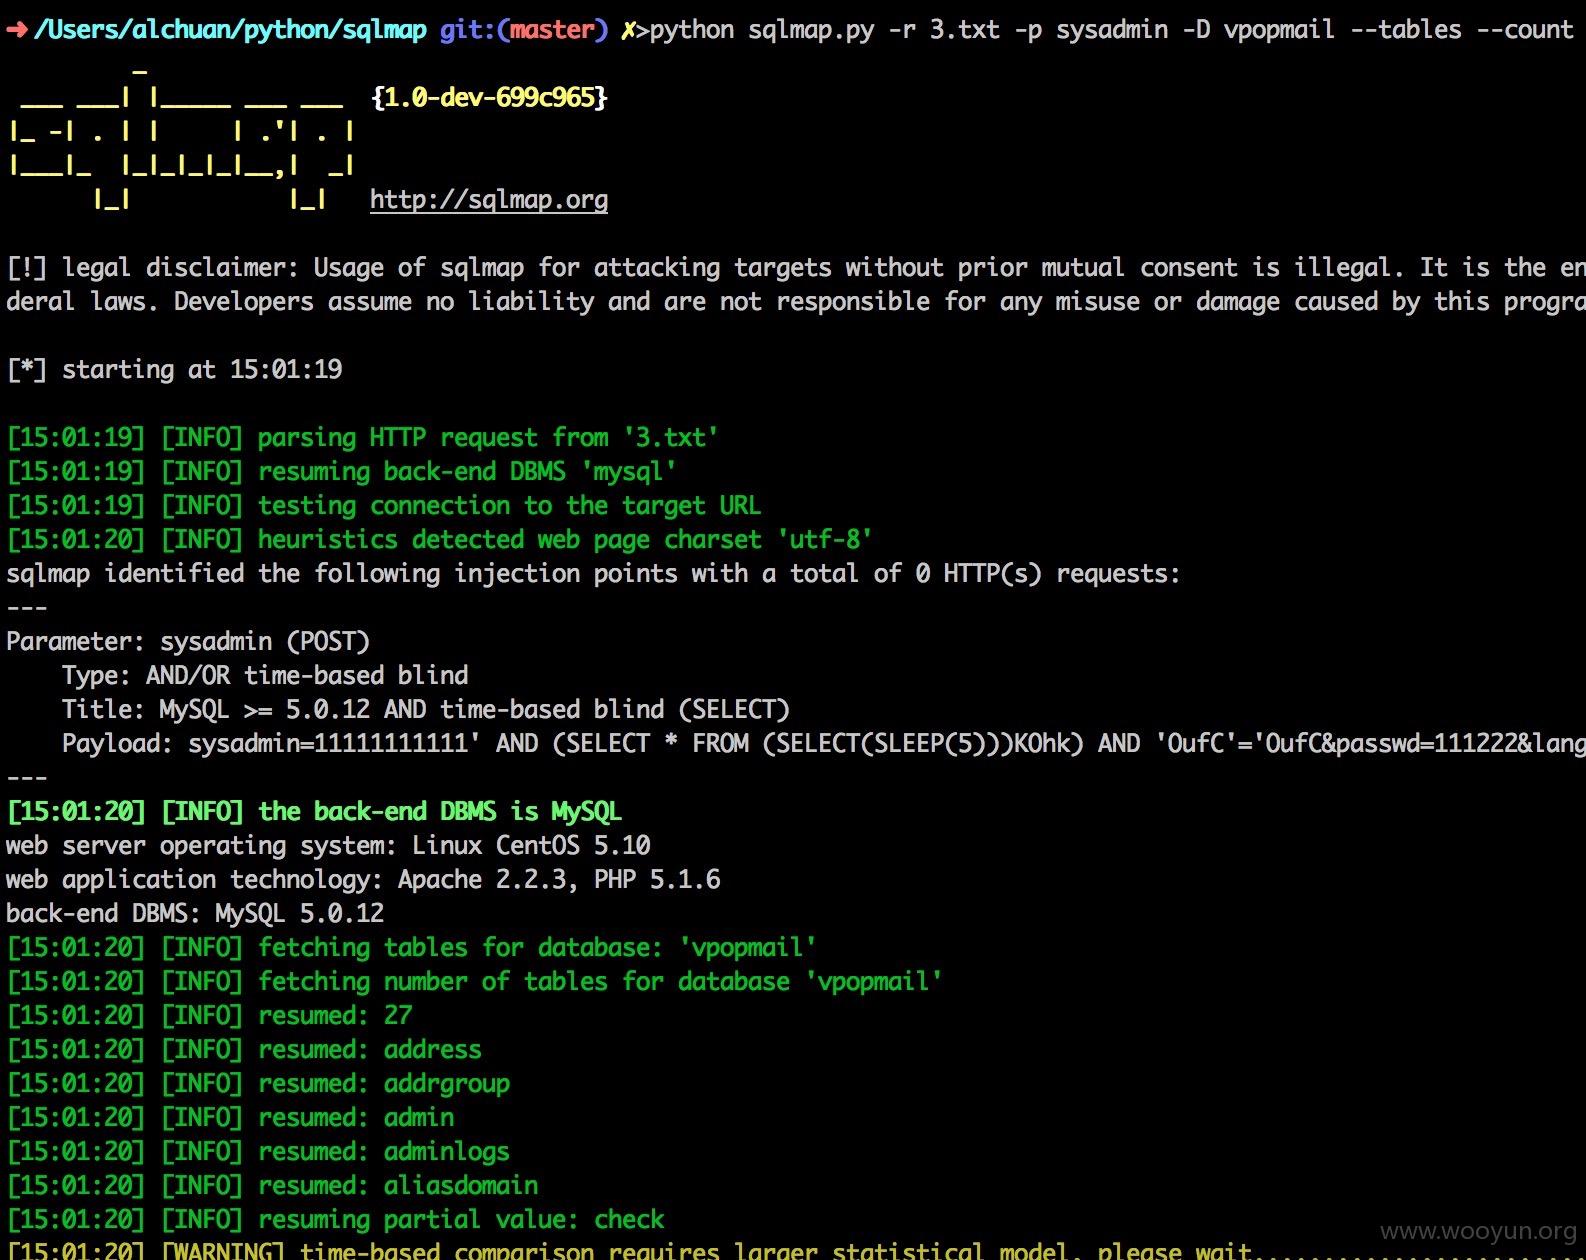Image resolution: width=1586 pixels, height=1260 pixels.
Task: Click the 'heuristics detected web page charset' line
Action: click(x=439, y=540)
